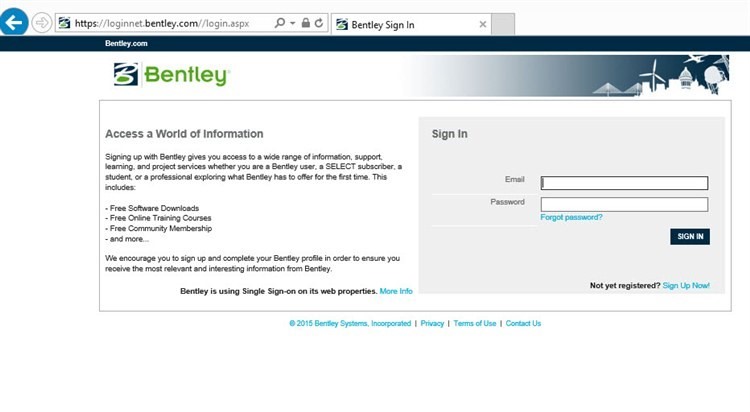Click the Sign In heading text
Screen dimensions: 750x412
[x=450, y=134]
